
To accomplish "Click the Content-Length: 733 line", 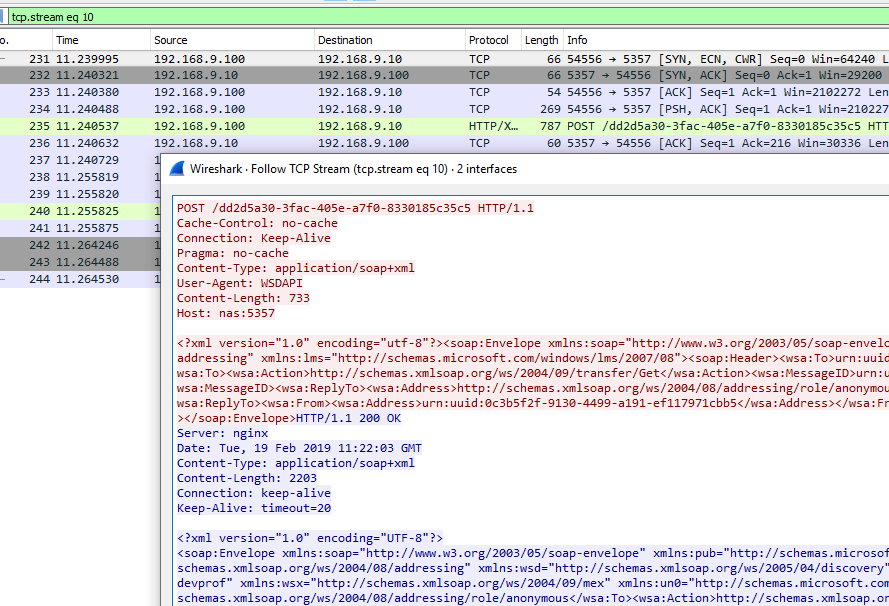I will (243, 298).
